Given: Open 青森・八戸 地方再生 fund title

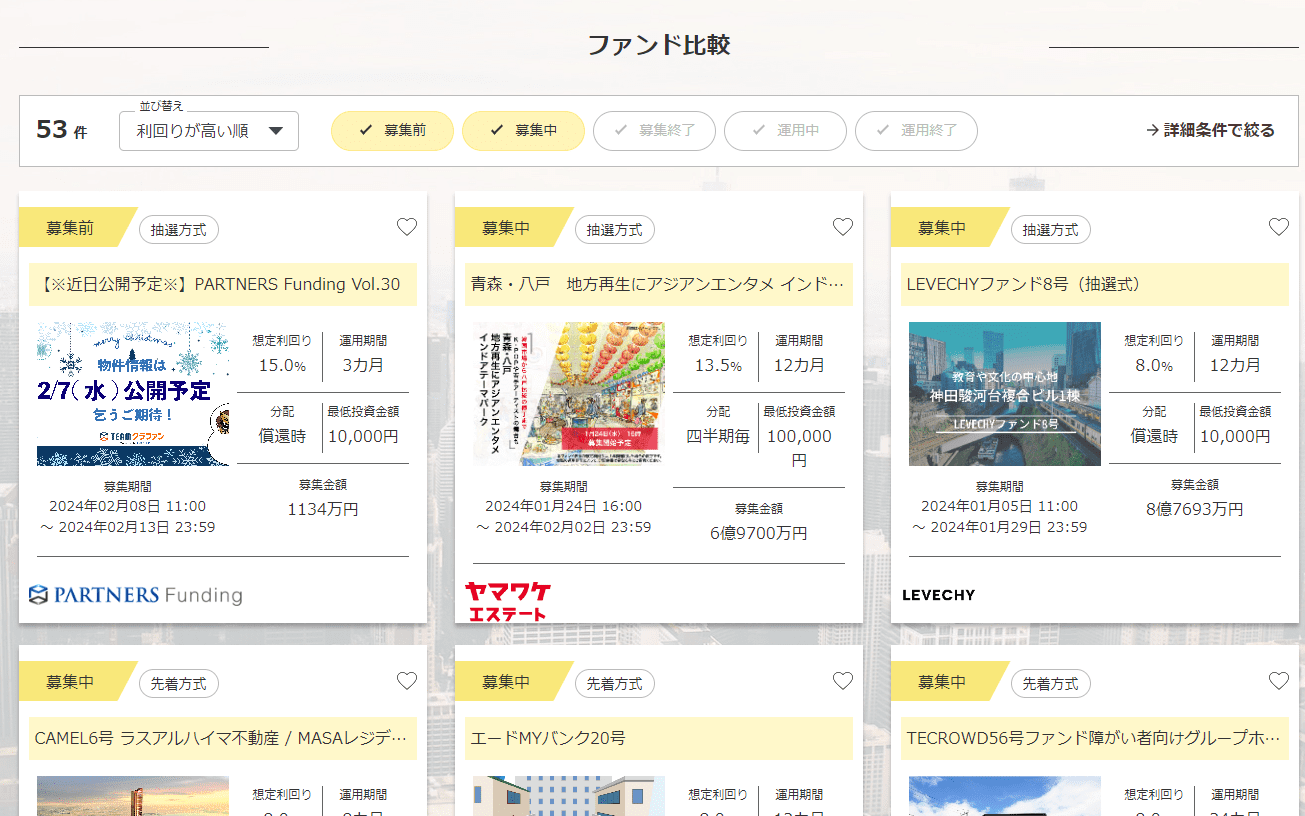Looking at the screenshot, I should (x=659, y=284).
